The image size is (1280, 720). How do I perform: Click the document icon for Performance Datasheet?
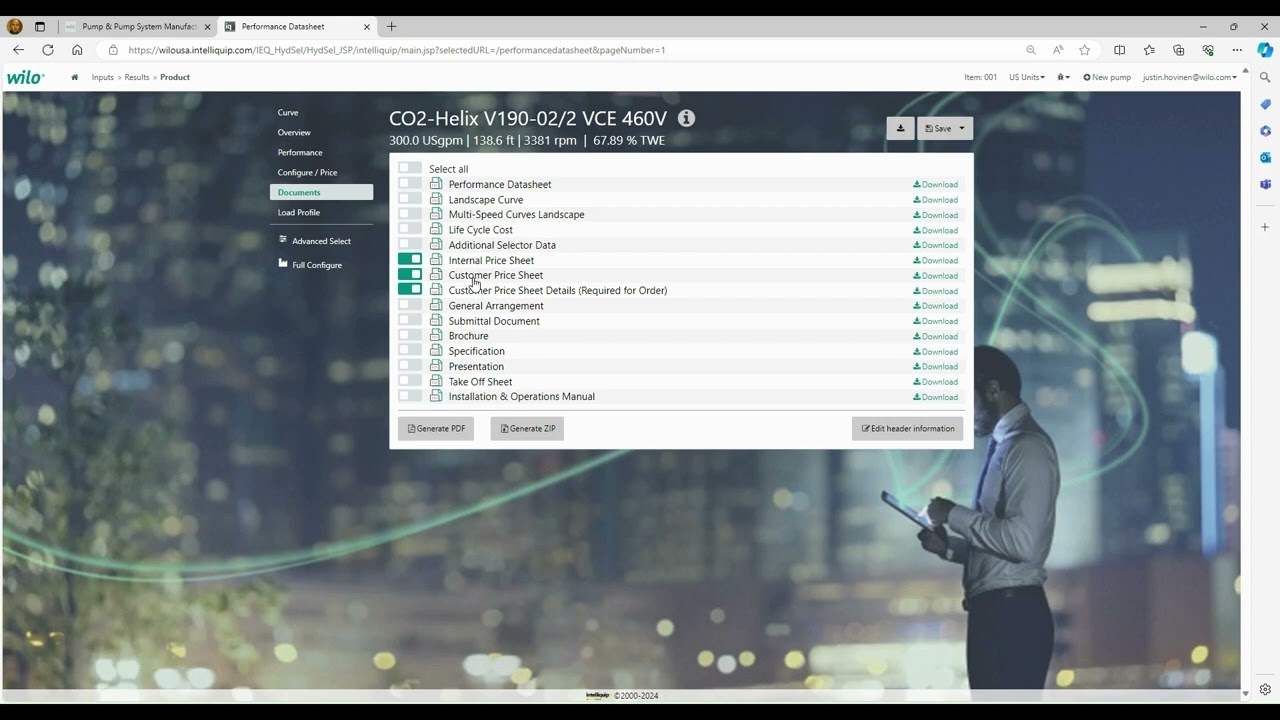point(436,184)
